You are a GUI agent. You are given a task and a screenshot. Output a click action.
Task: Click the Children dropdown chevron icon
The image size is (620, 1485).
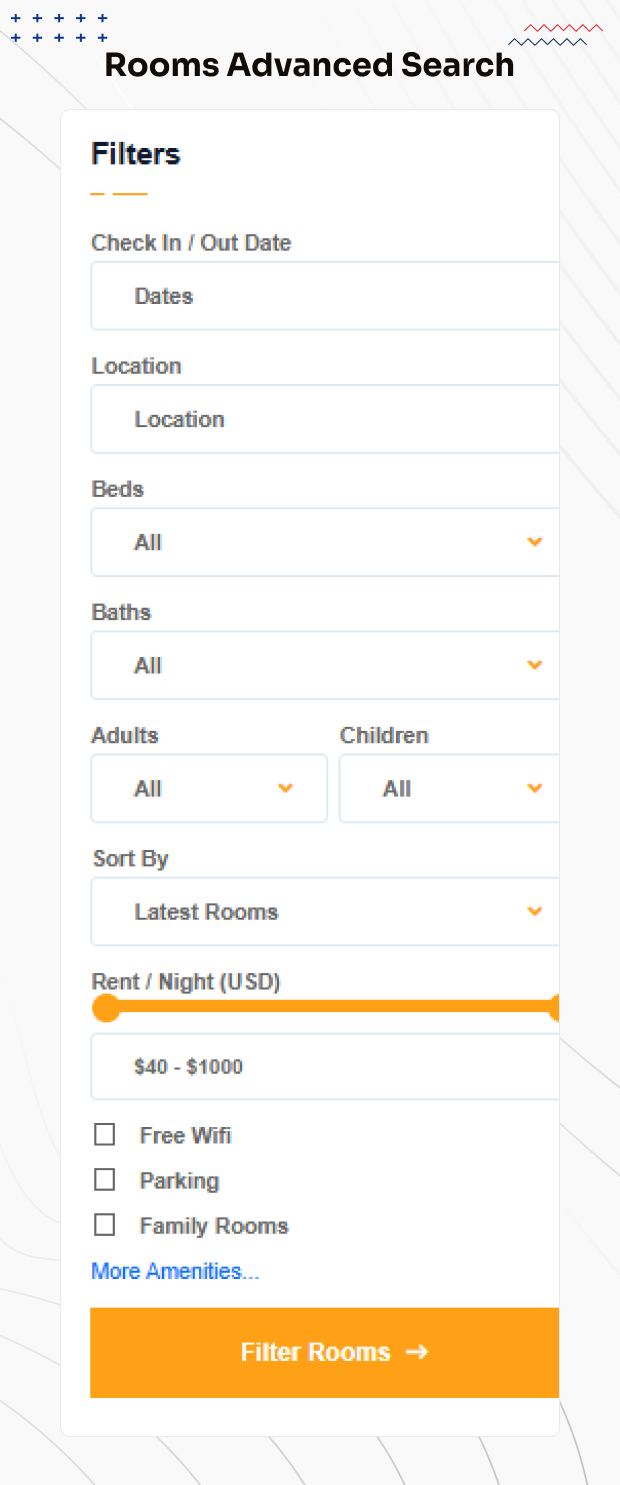tap(534, 788)
